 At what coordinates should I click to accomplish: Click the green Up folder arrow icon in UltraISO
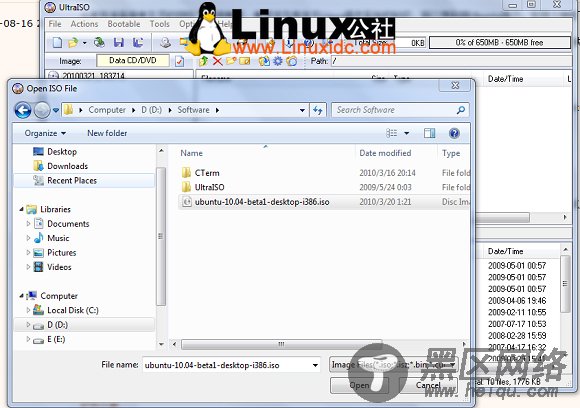click(x=203, y=61)
